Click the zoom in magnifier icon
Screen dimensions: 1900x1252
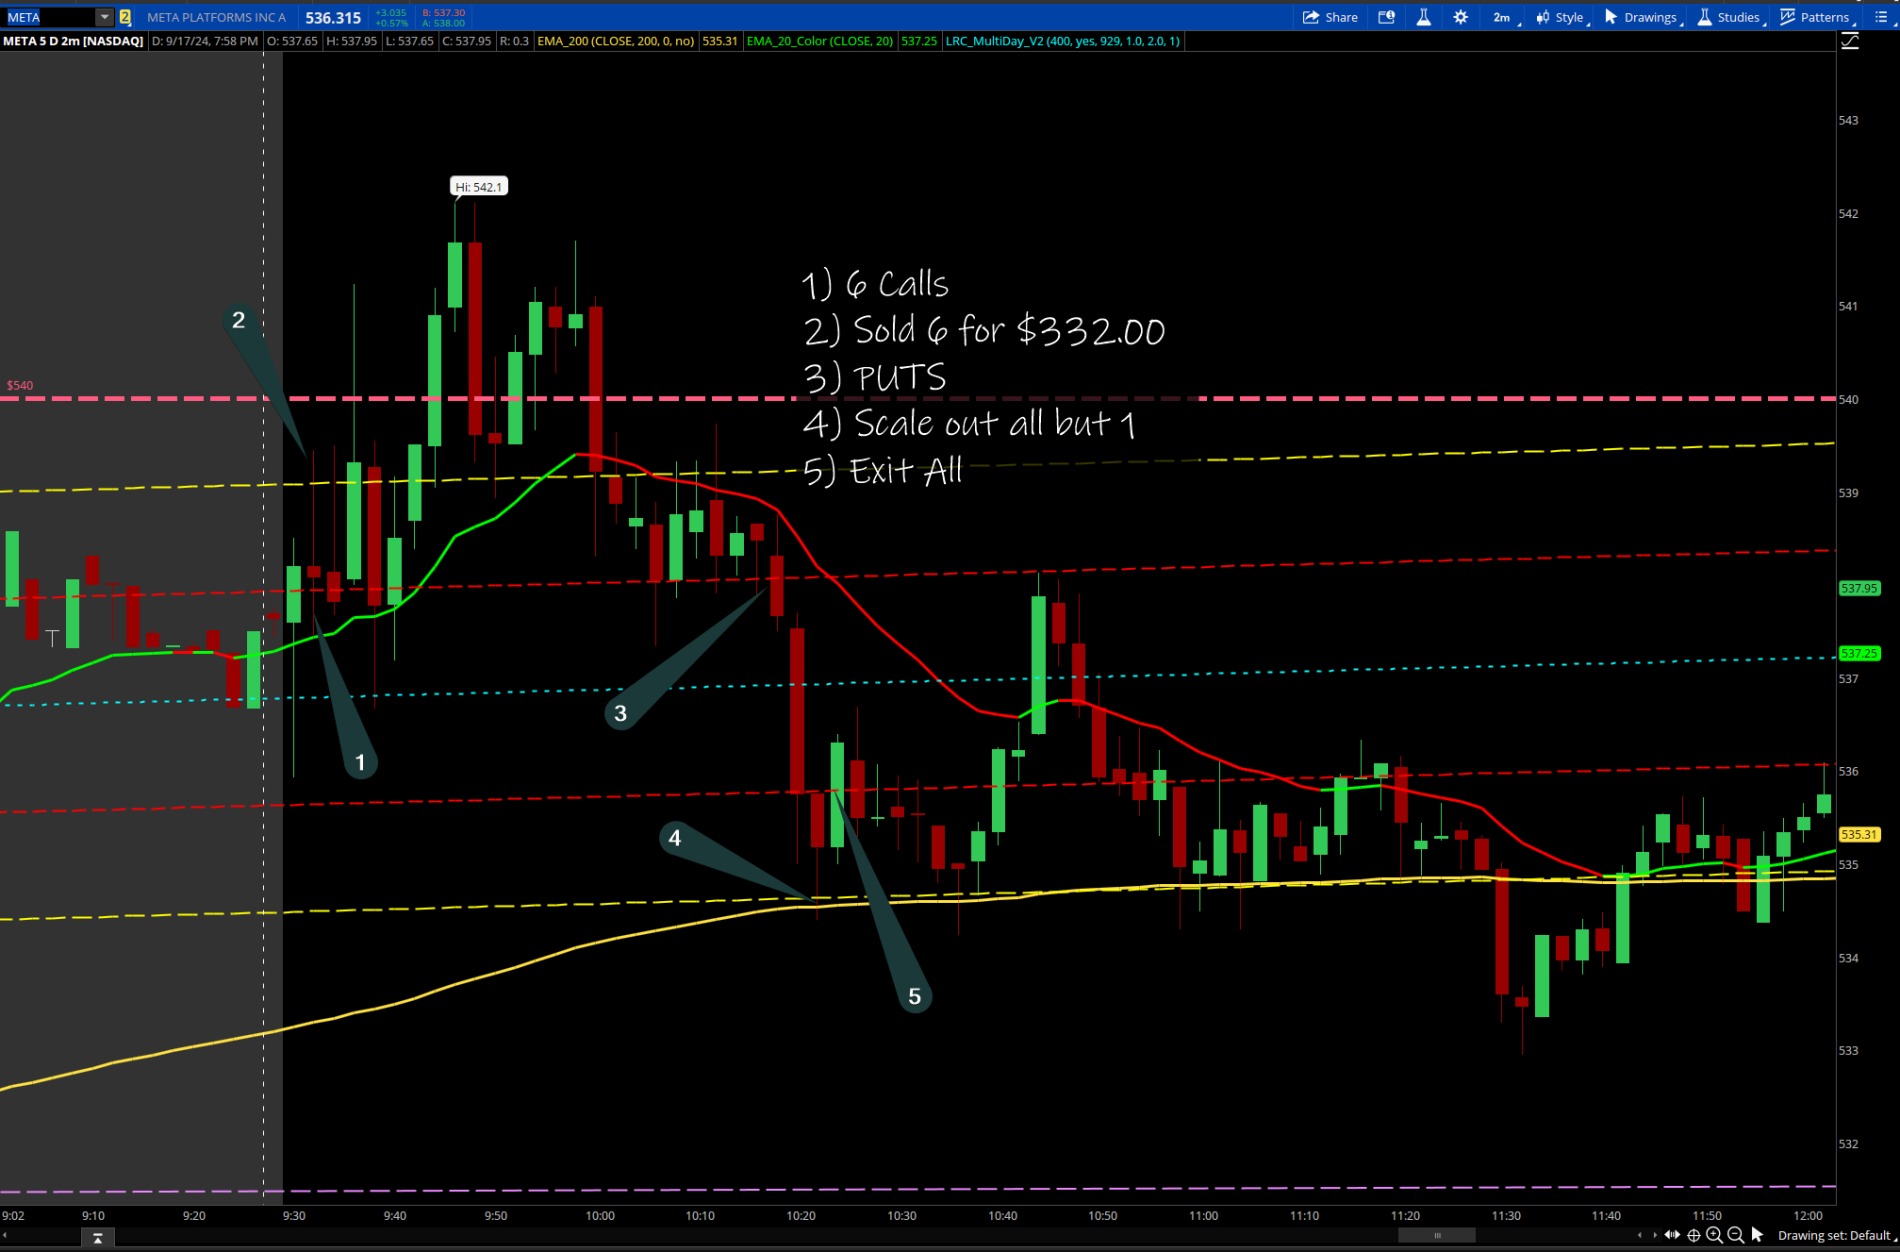(x=1714, y=1235)
